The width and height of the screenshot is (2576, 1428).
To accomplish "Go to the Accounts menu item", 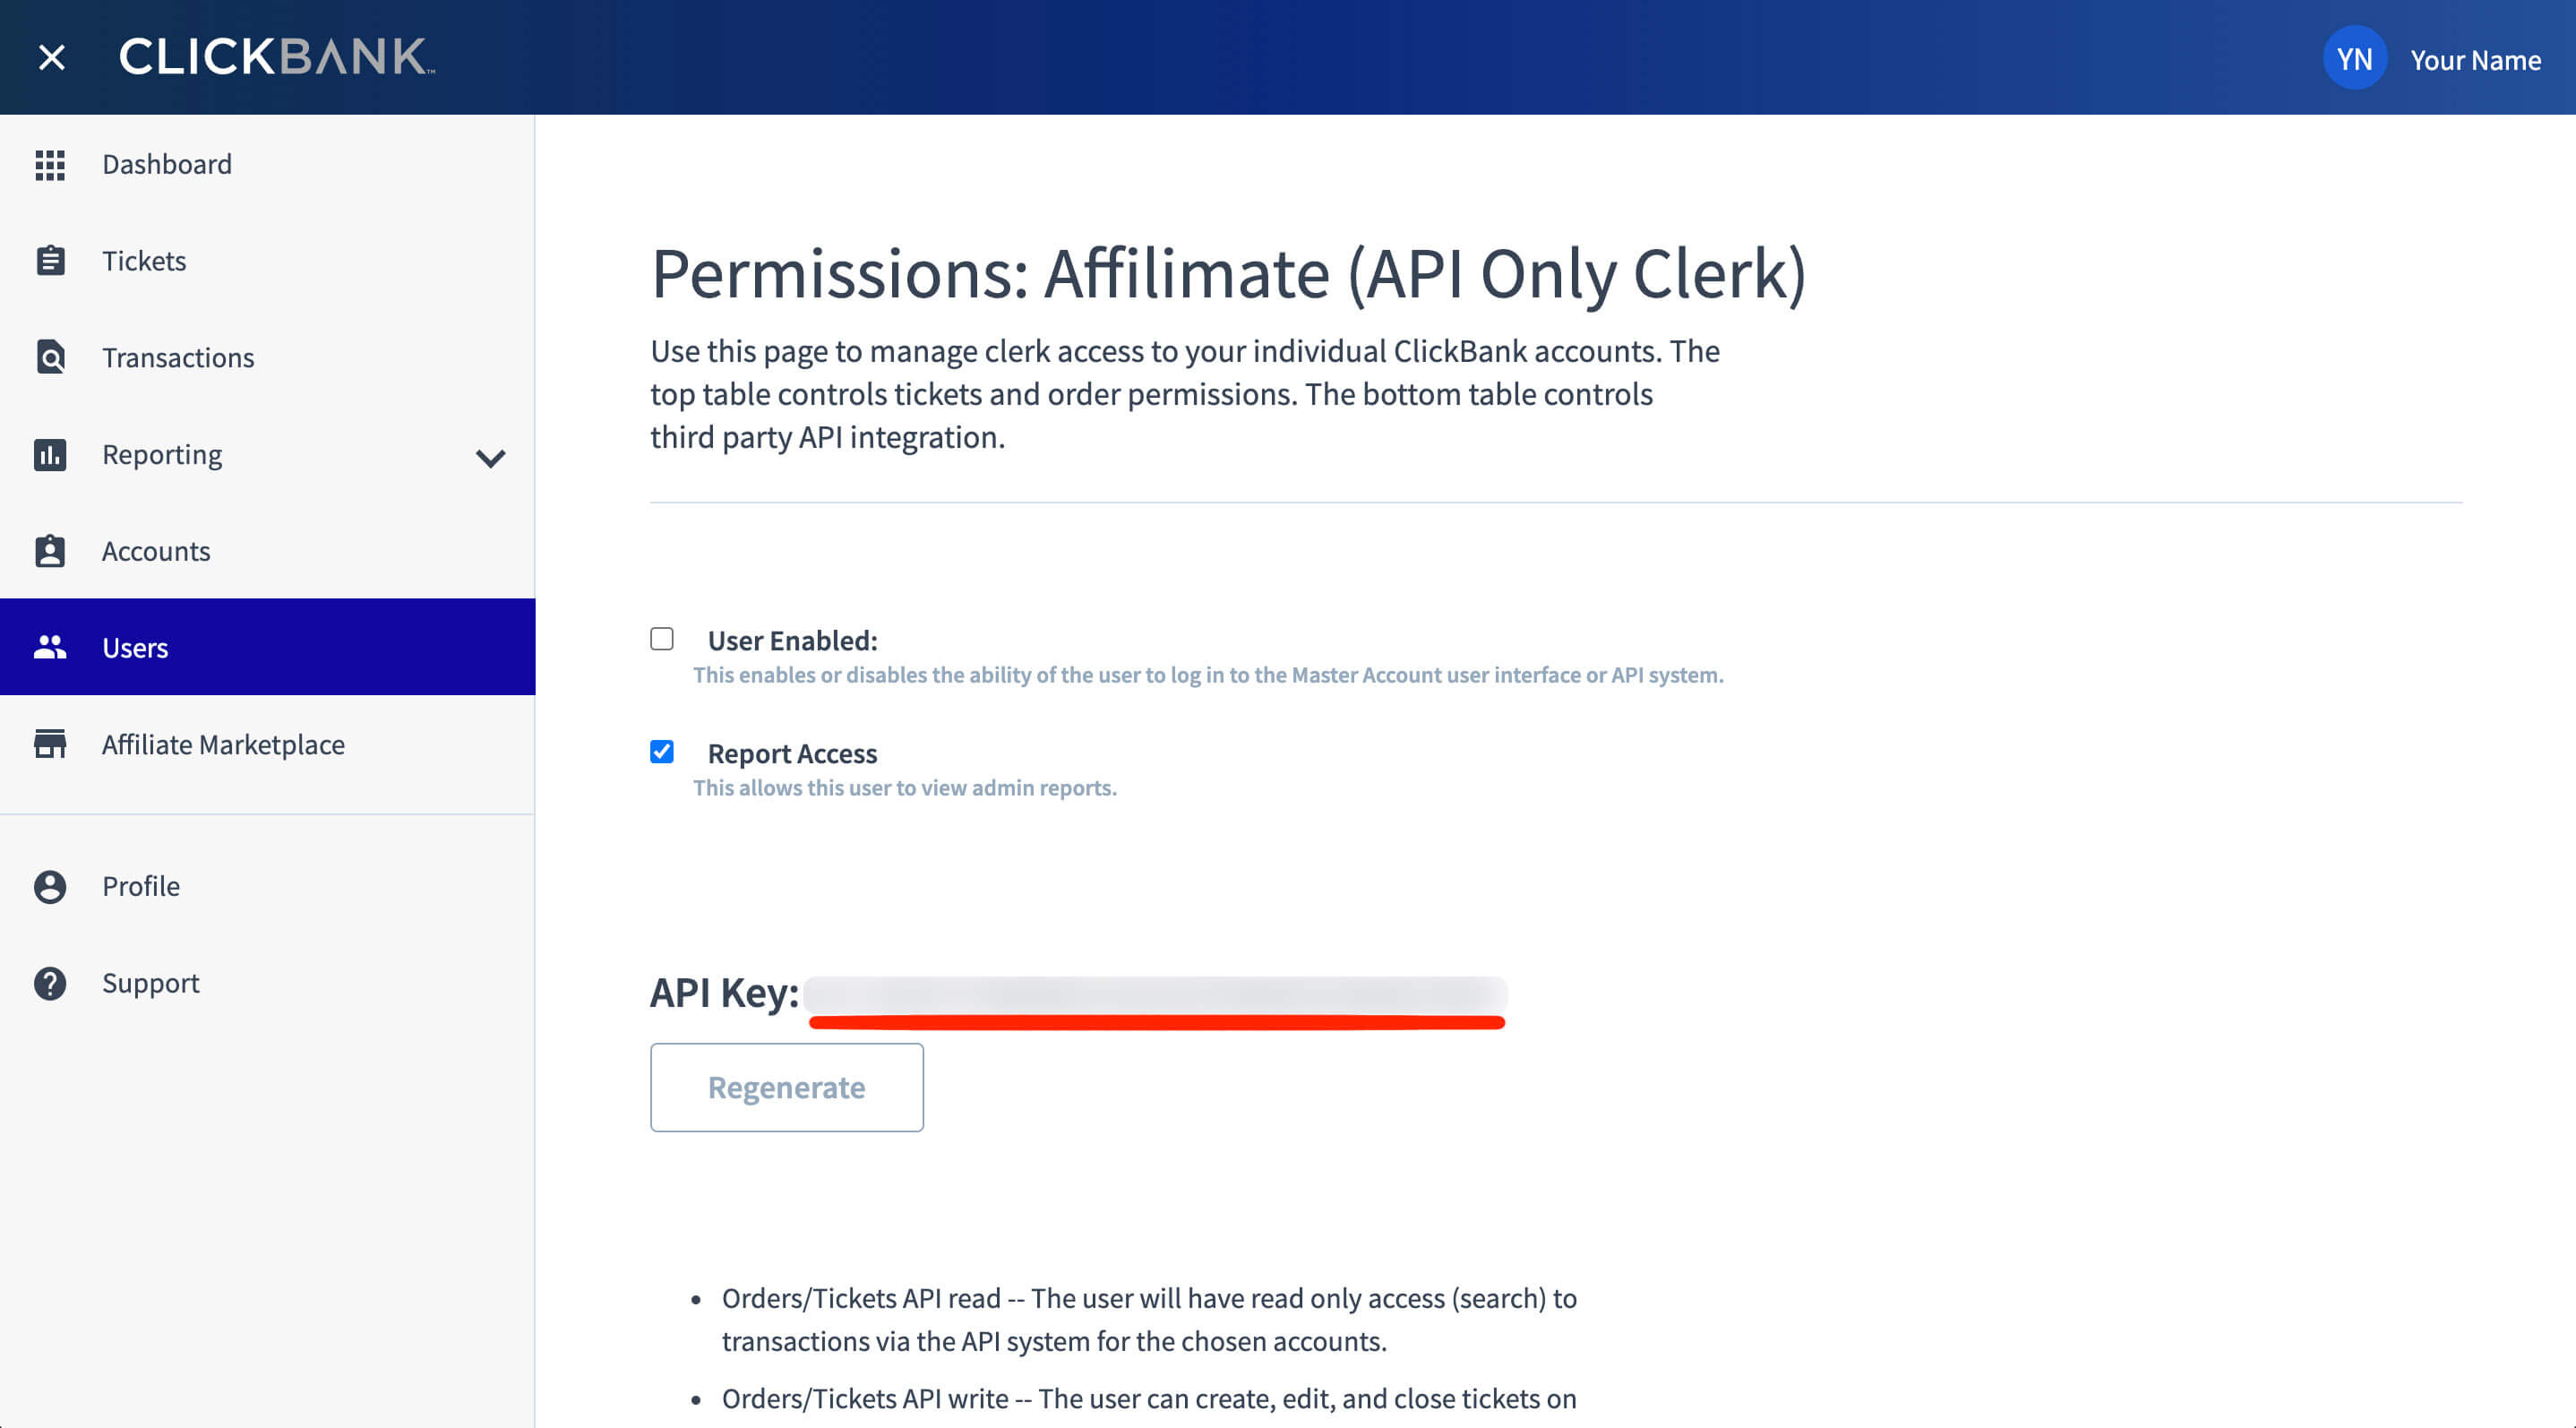I will pyautogui.click(x=268, y=551).
